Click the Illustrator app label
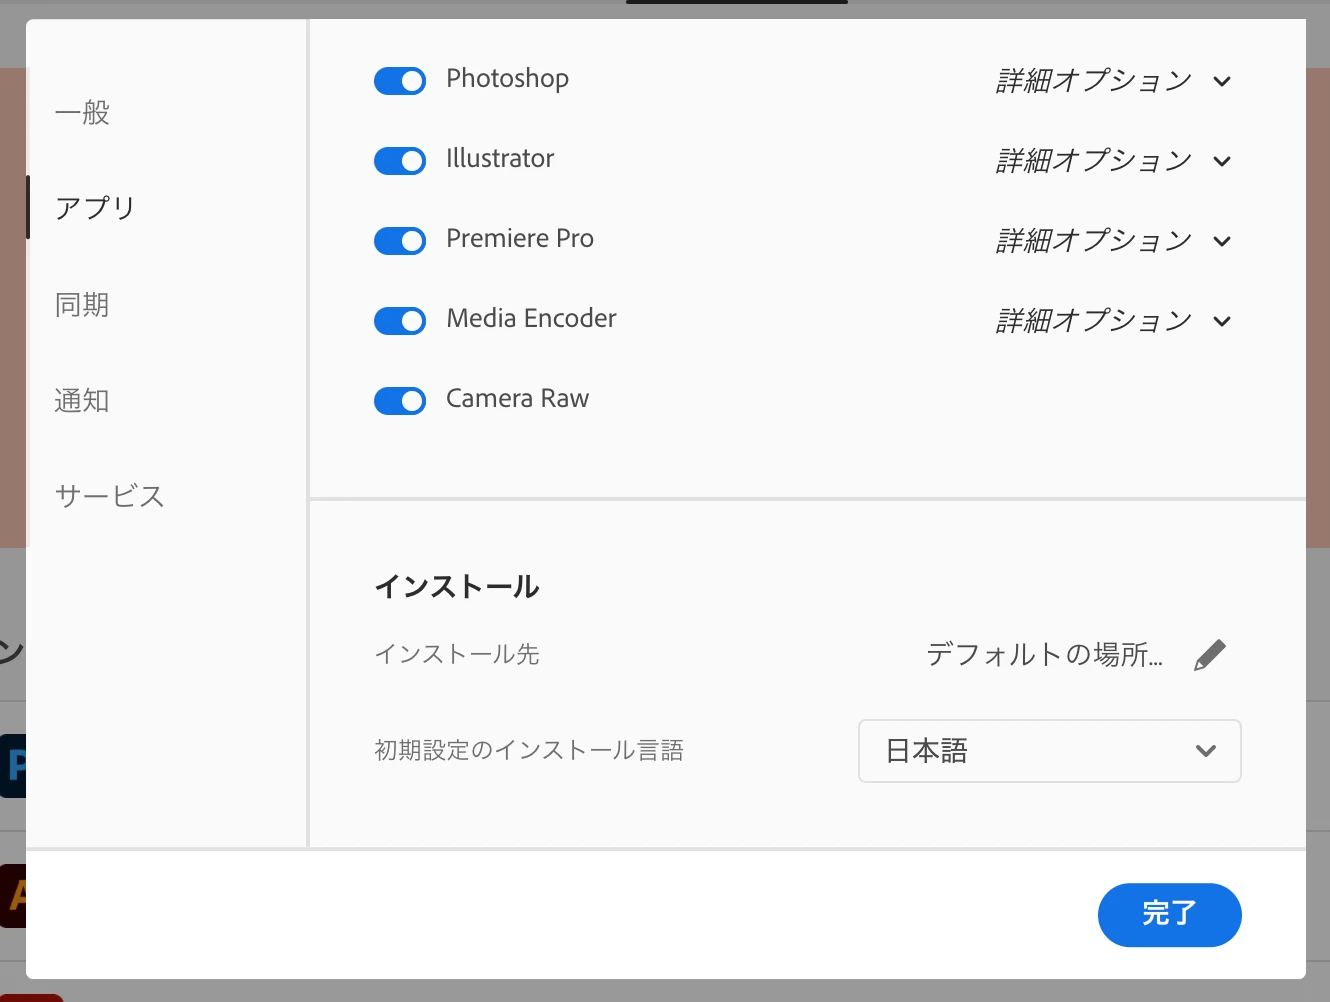1330x1002 pixels. tap(500, 158)
